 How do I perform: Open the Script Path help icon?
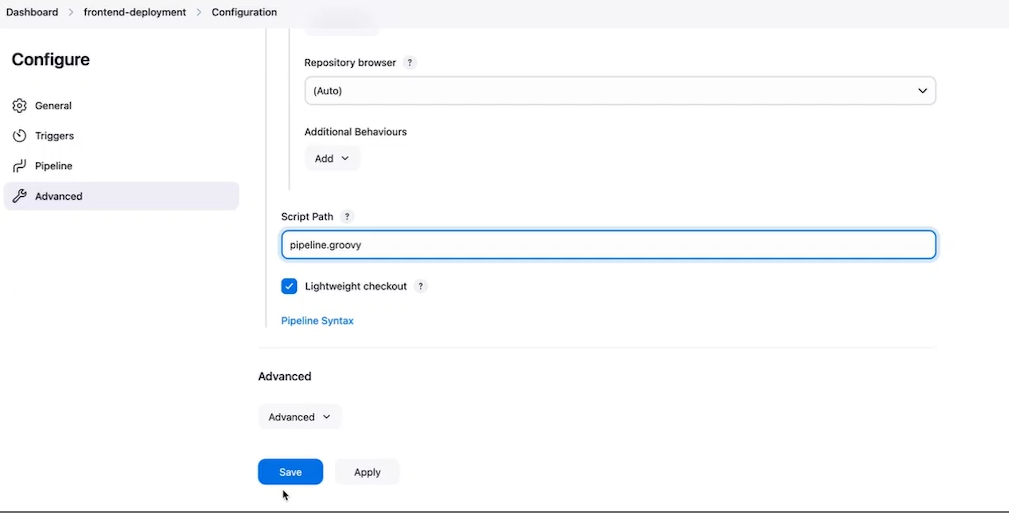pyautogui.click(x=347, y=217)
